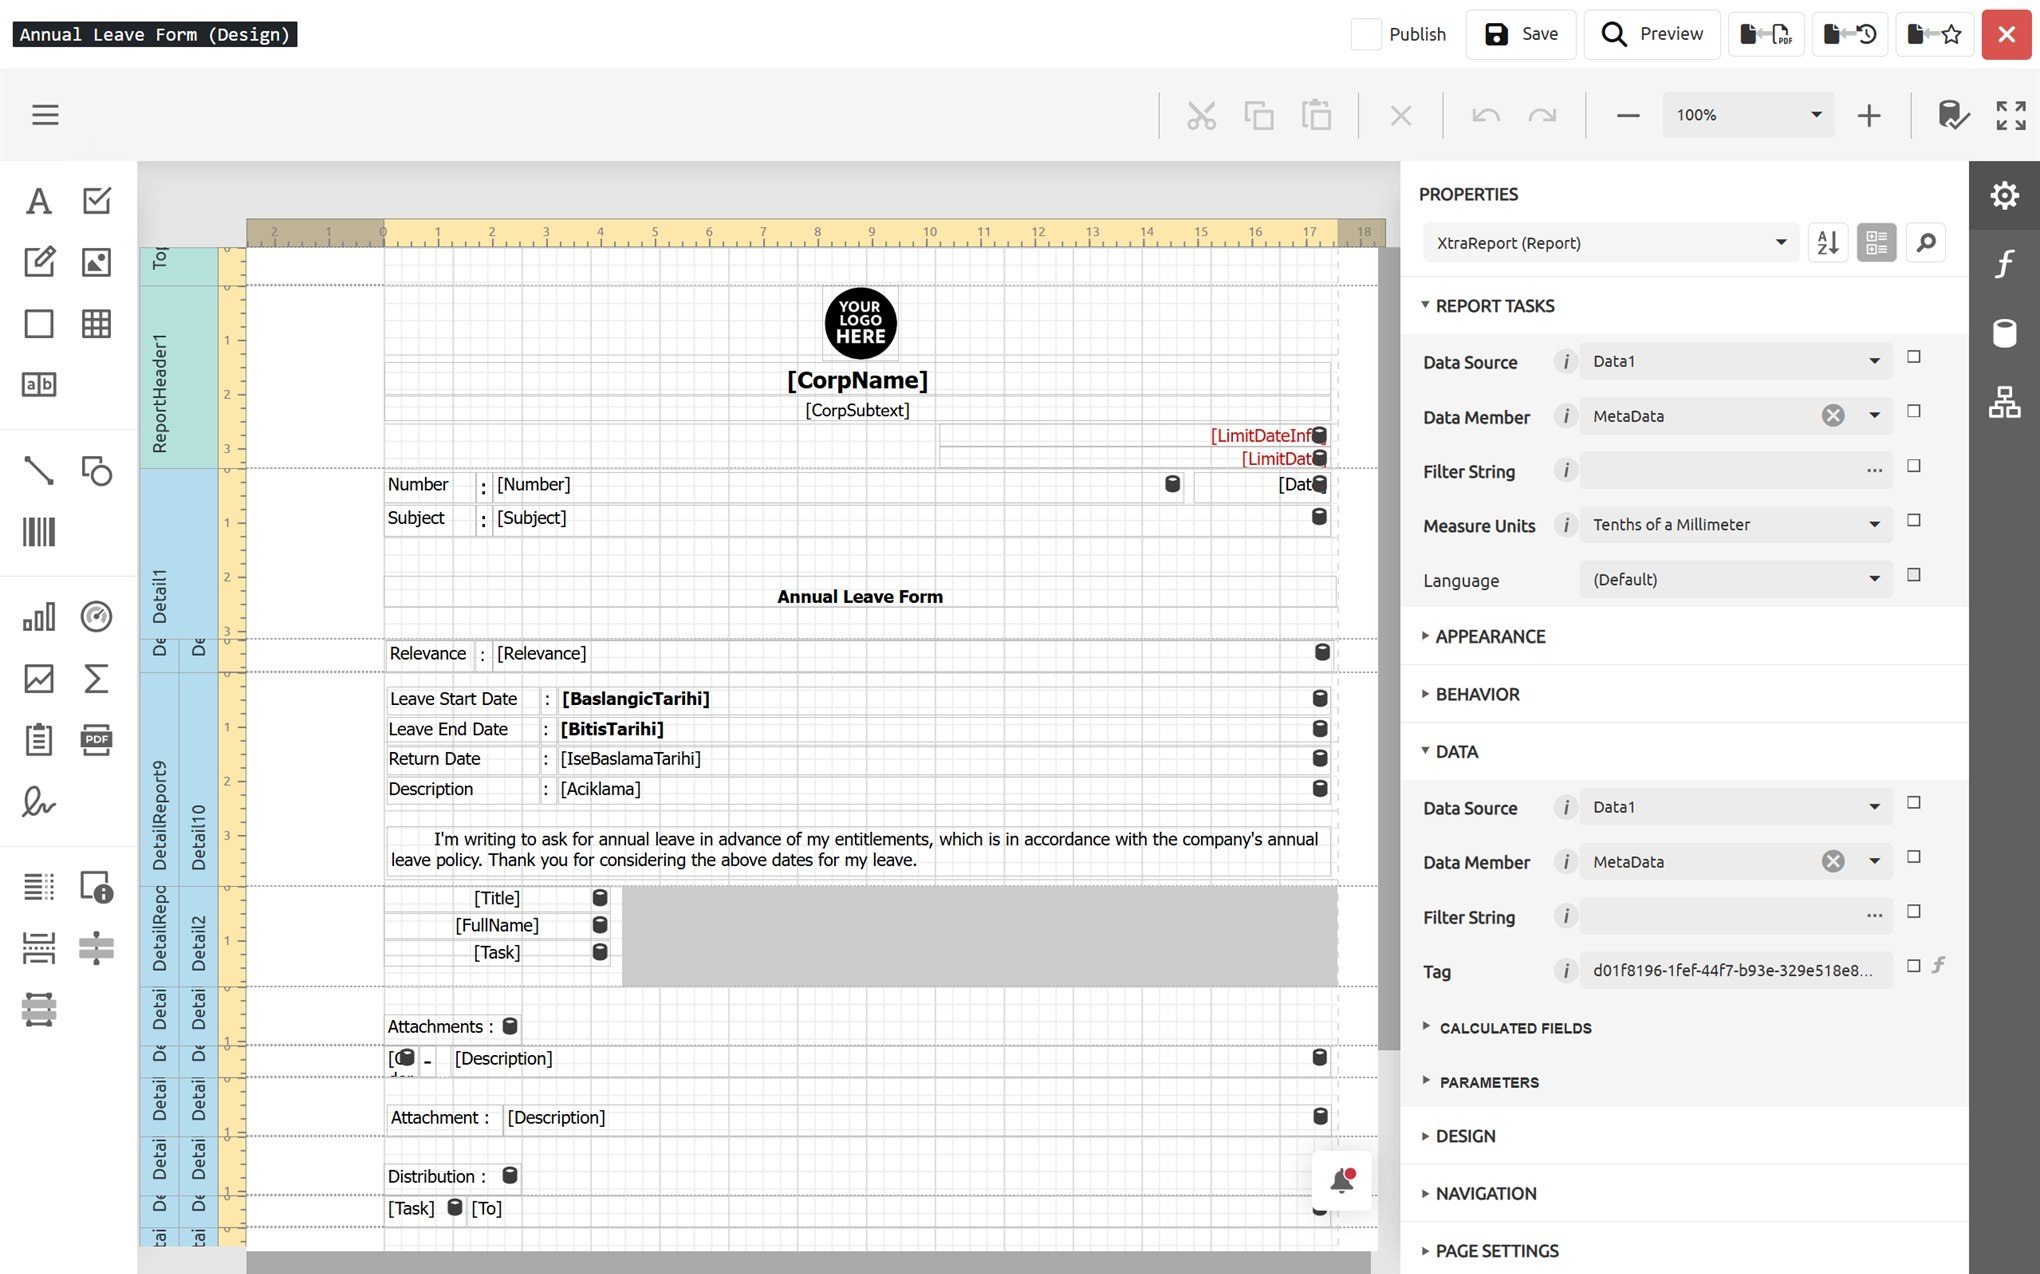This screenshot has height=1274, width=2040.
Task: Select the PDF Signature tool
Action: tap(38, 802)
